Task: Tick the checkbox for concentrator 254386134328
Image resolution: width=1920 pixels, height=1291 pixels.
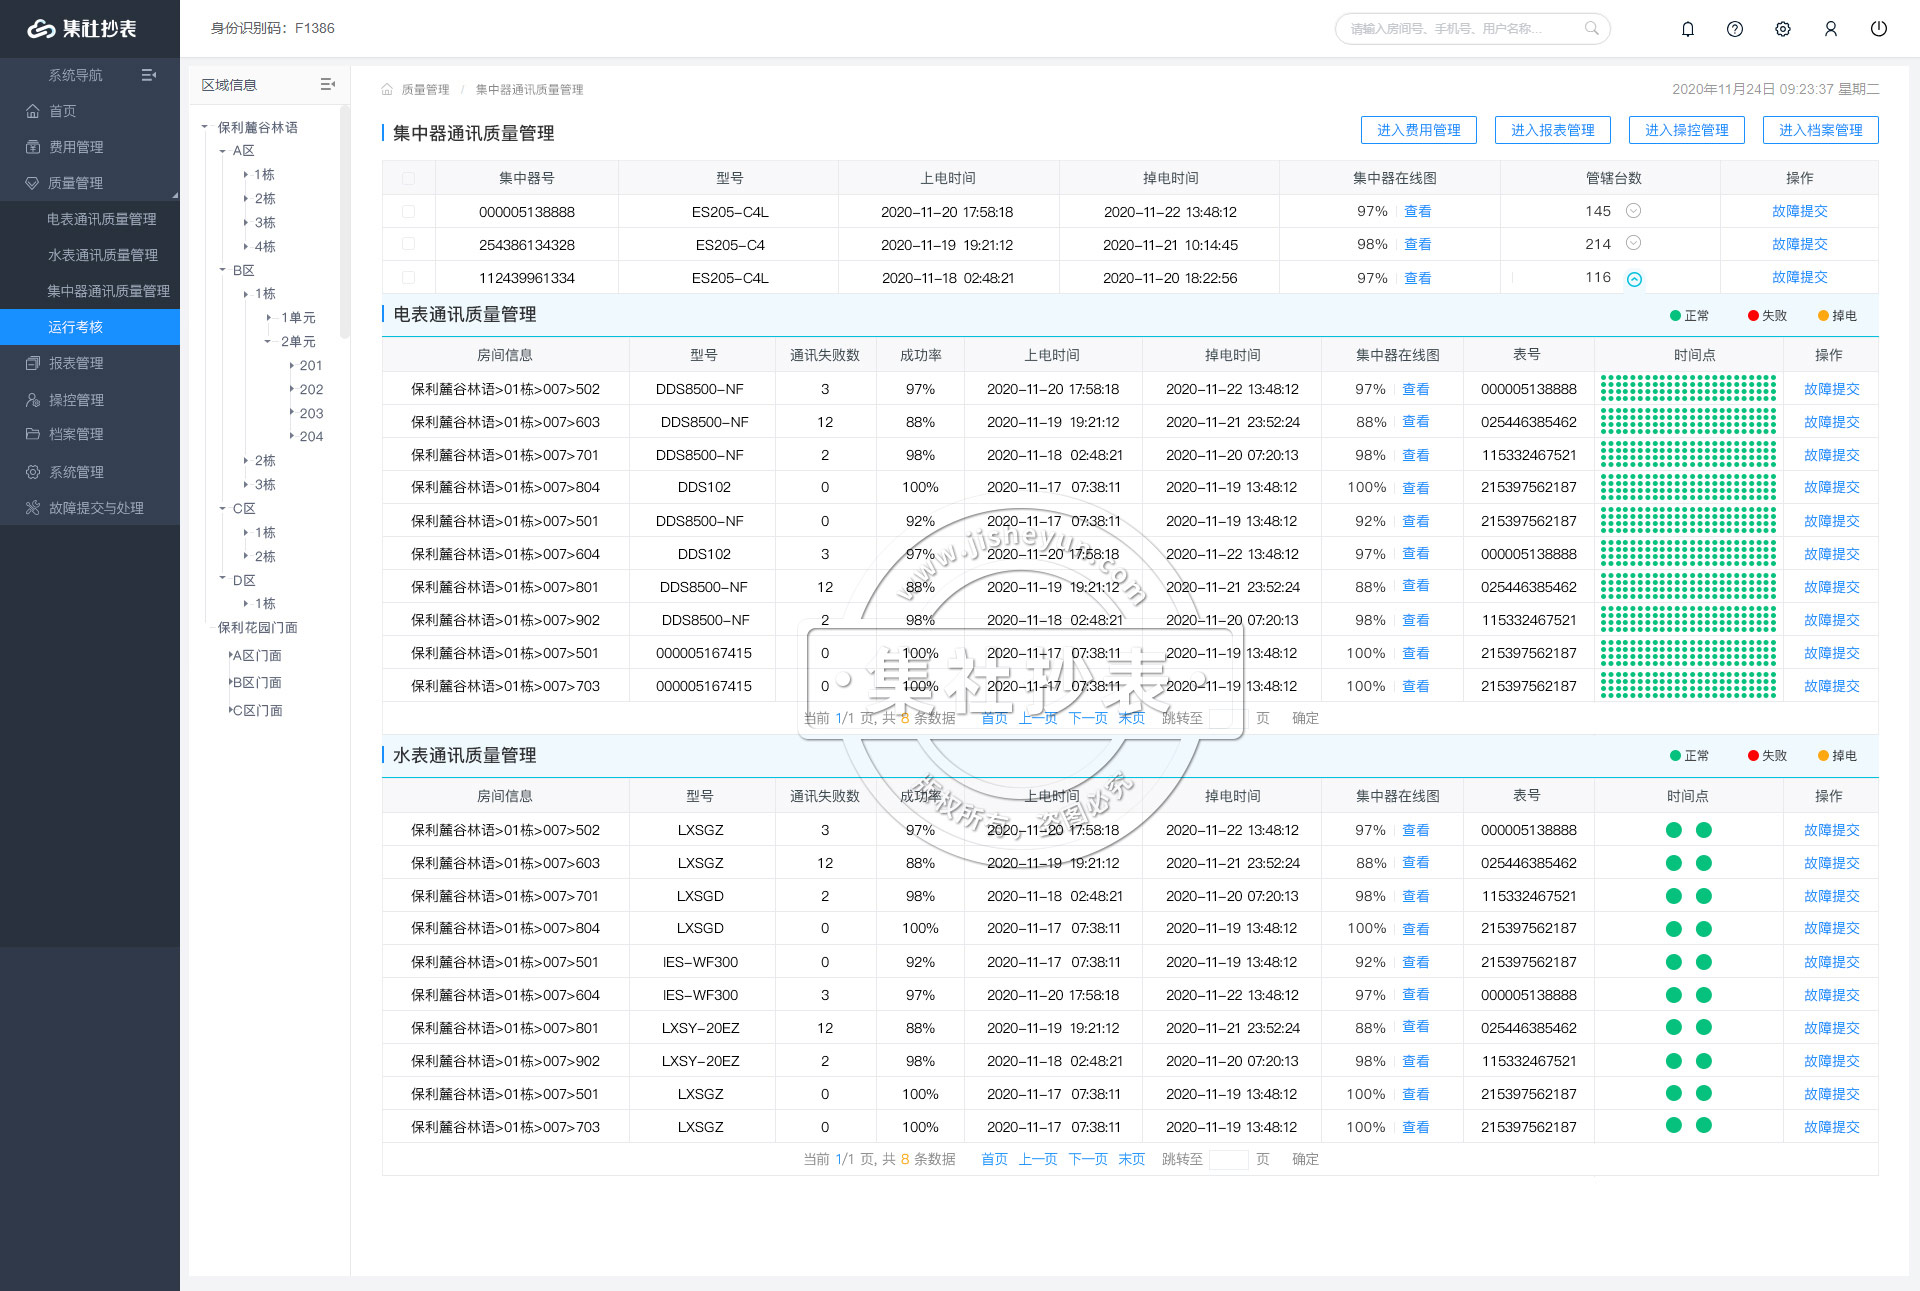Action: (408, 245)
